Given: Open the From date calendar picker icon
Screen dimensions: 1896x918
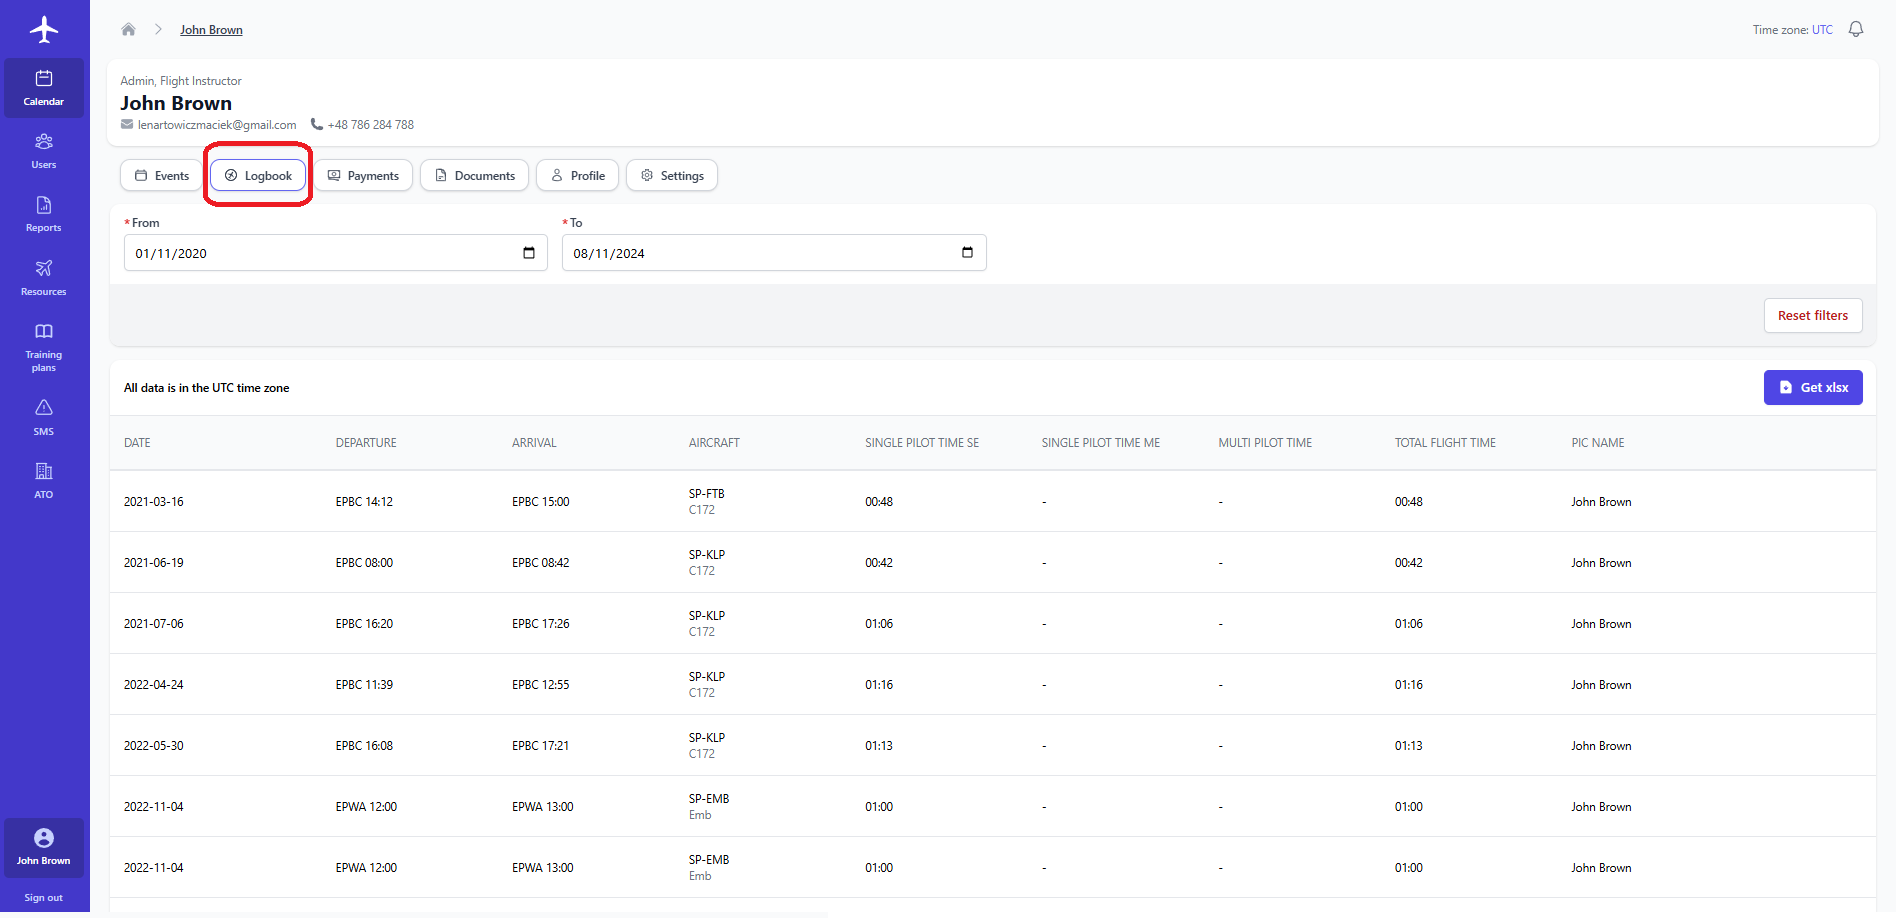Looking at the screenshot, I should click(x=529, y=252).
